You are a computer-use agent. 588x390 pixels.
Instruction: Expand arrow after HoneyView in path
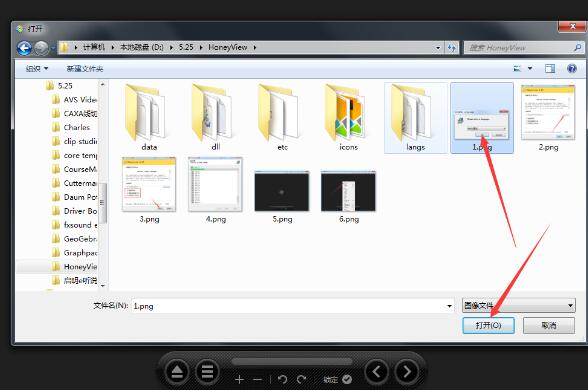[x=255, y=47]
